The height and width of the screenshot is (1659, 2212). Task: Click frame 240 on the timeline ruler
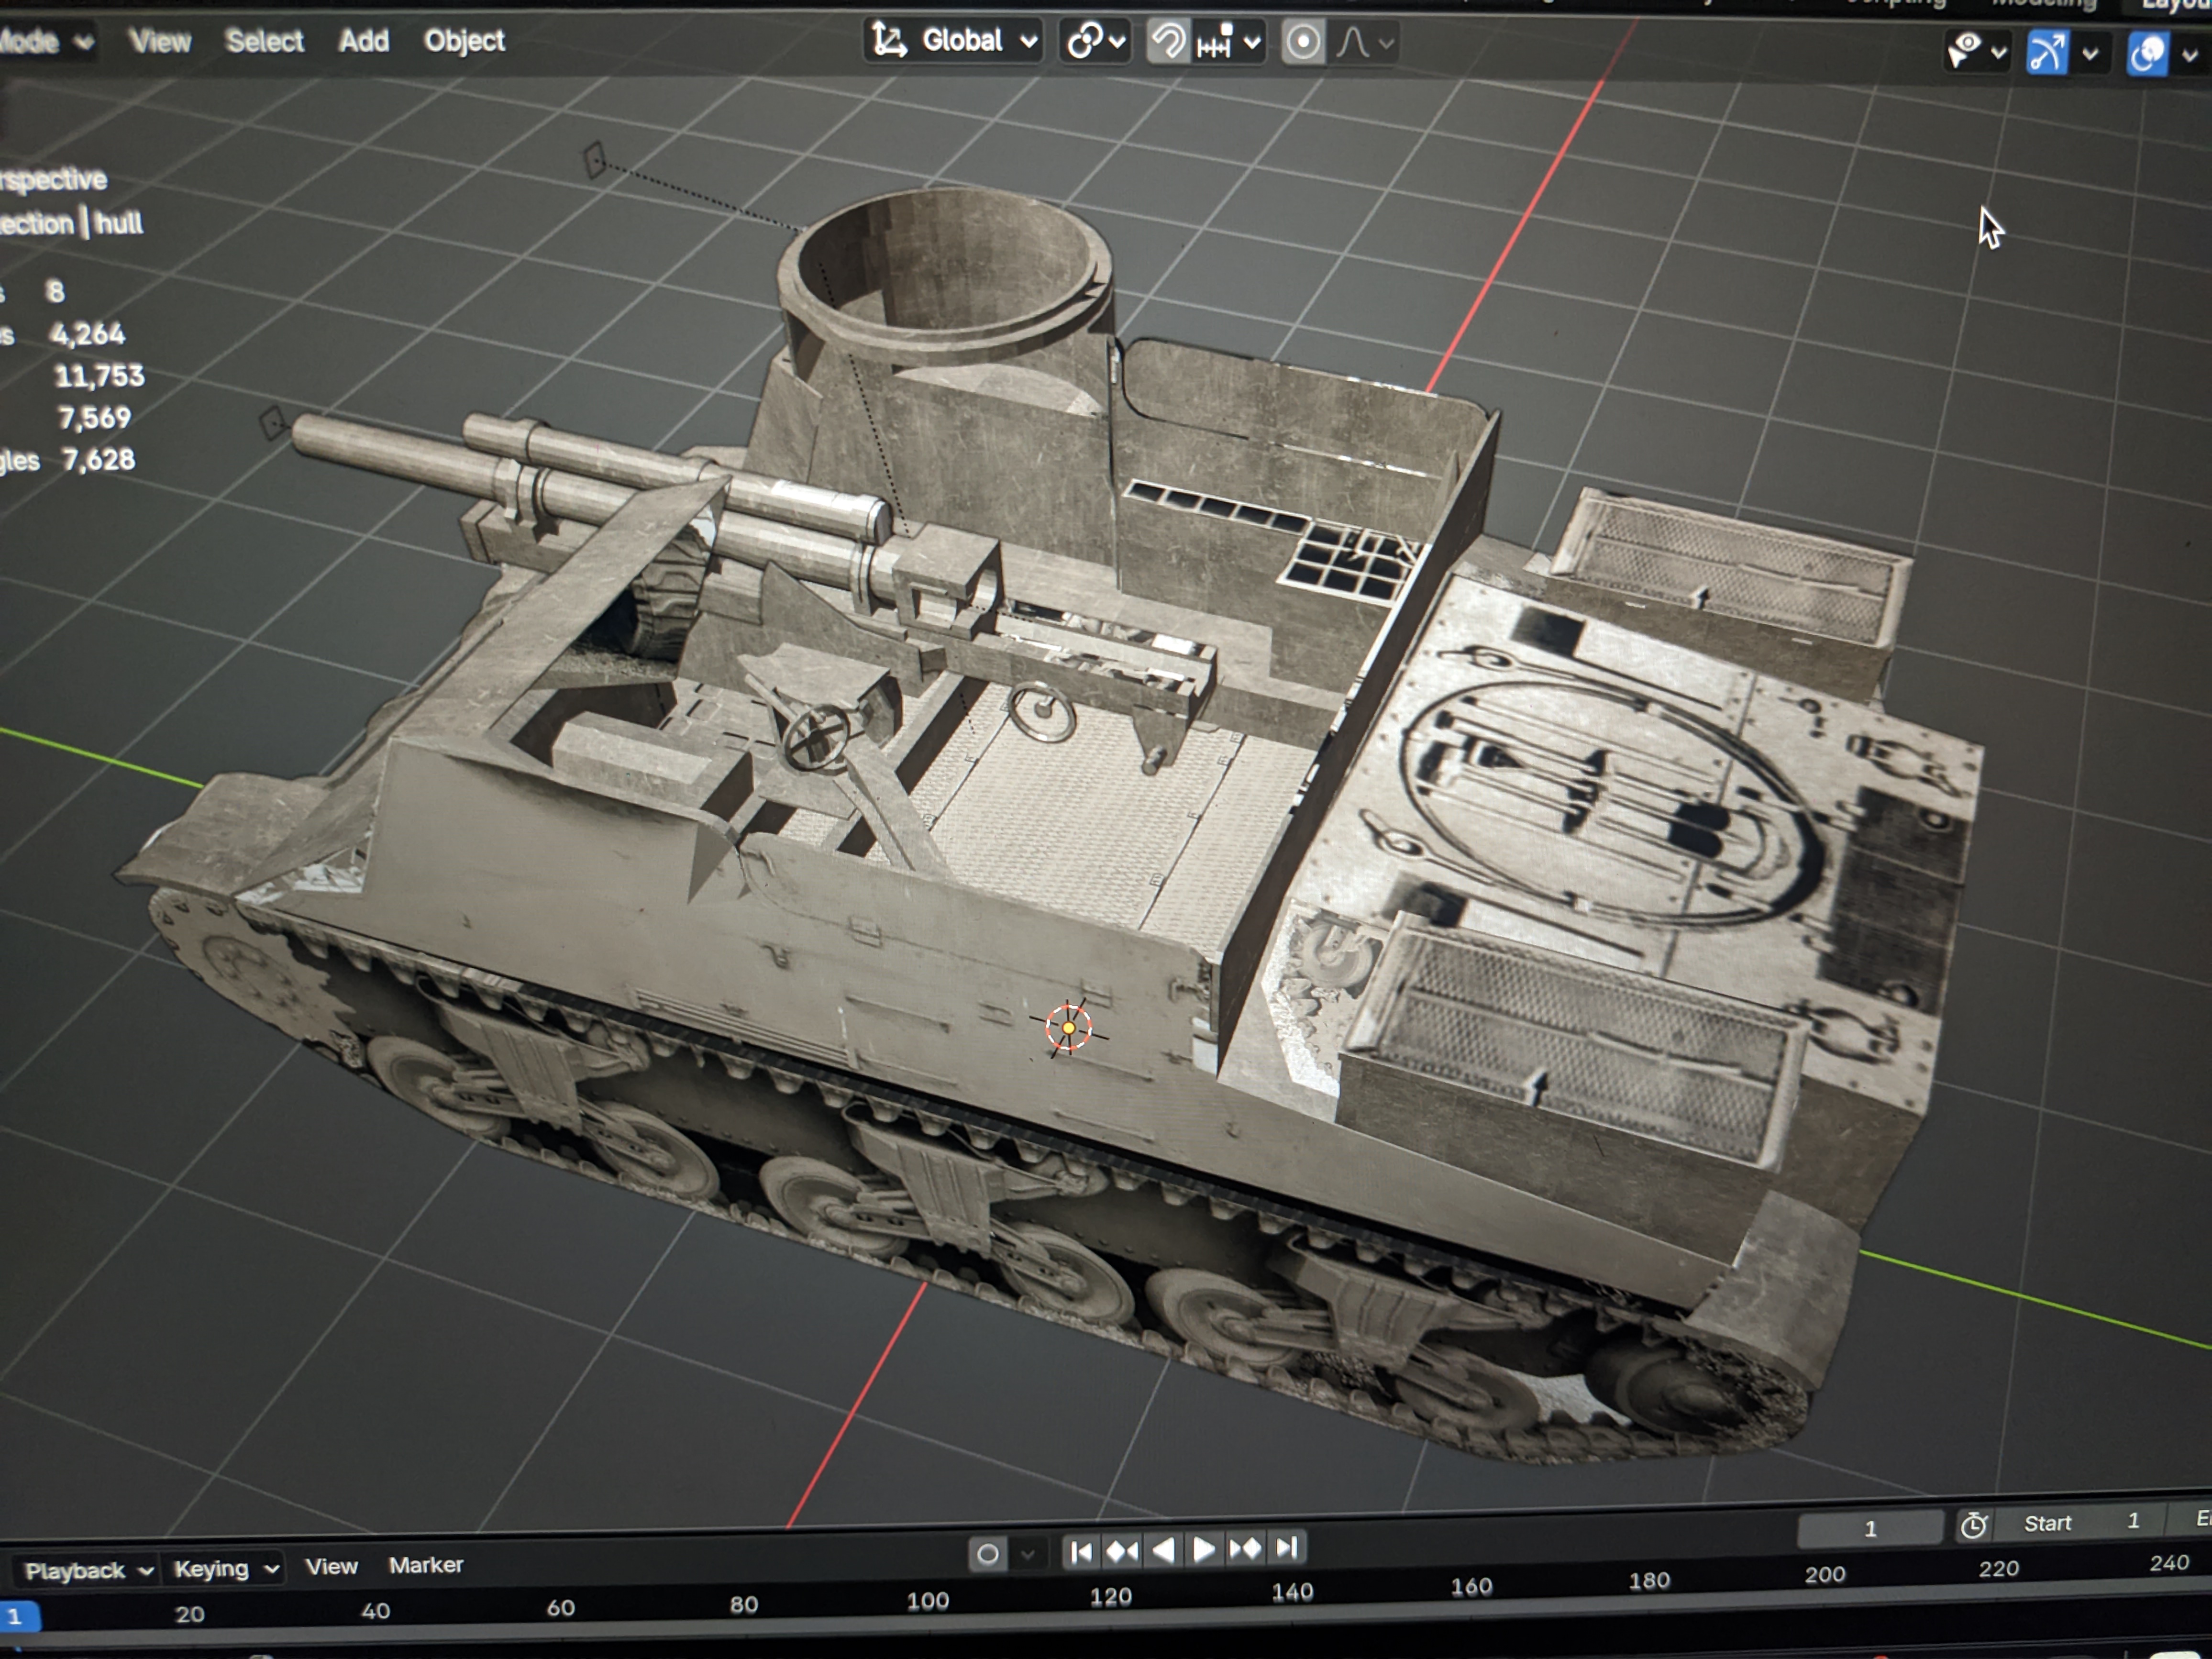(2170, 1563)
